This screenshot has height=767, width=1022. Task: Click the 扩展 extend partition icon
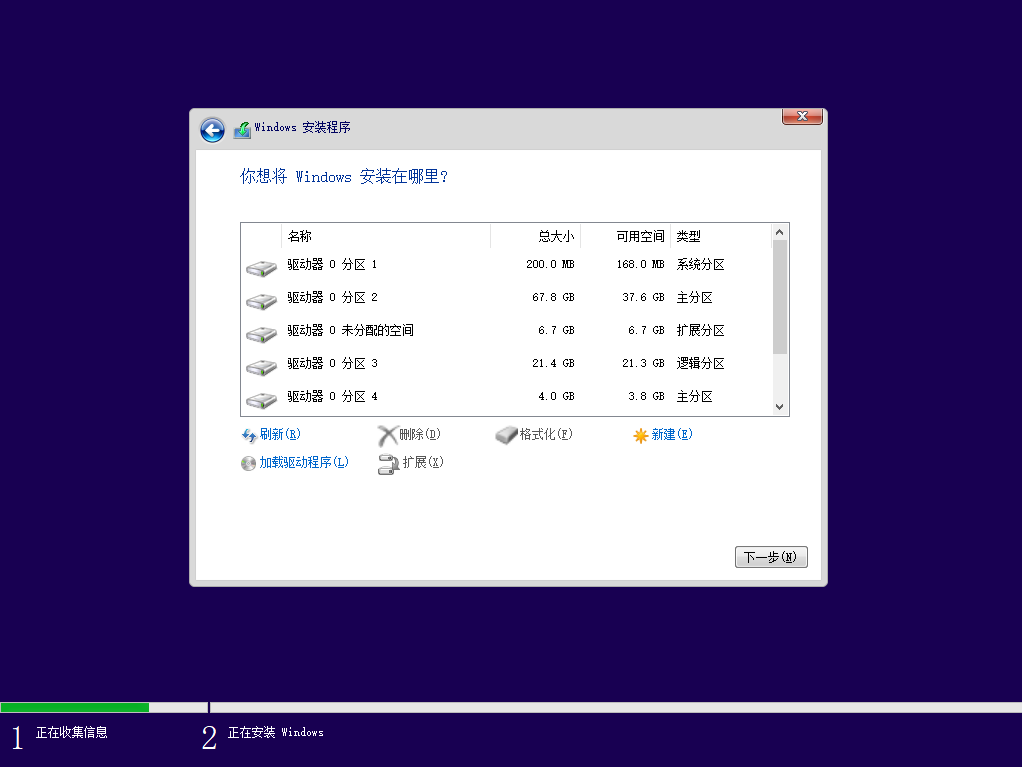[389, 463]
